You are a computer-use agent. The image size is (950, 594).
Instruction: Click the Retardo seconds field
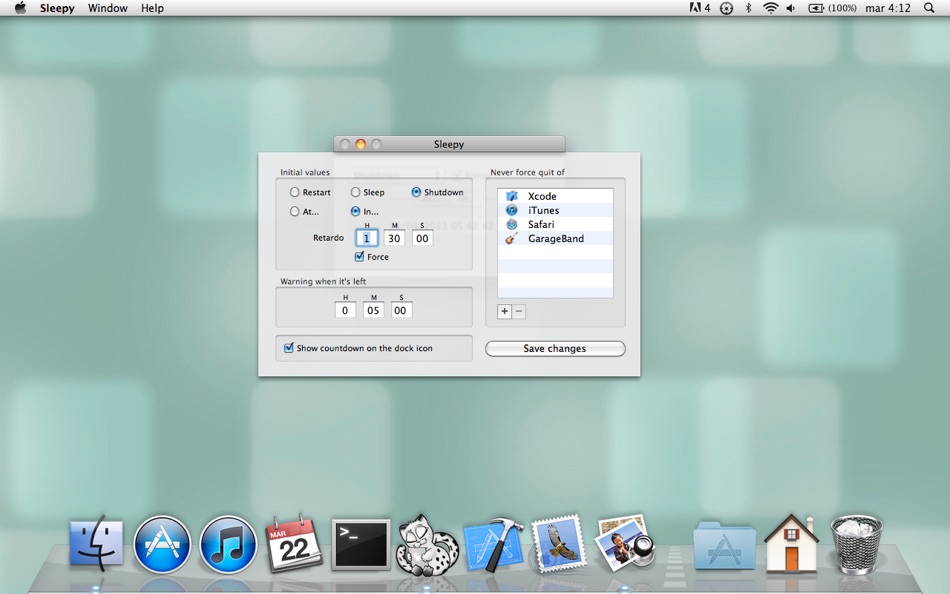coord(422,238)
